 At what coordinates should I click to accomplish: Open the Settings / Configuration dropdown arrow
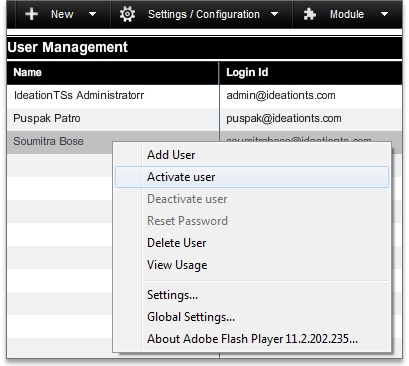tap(274, 14)
